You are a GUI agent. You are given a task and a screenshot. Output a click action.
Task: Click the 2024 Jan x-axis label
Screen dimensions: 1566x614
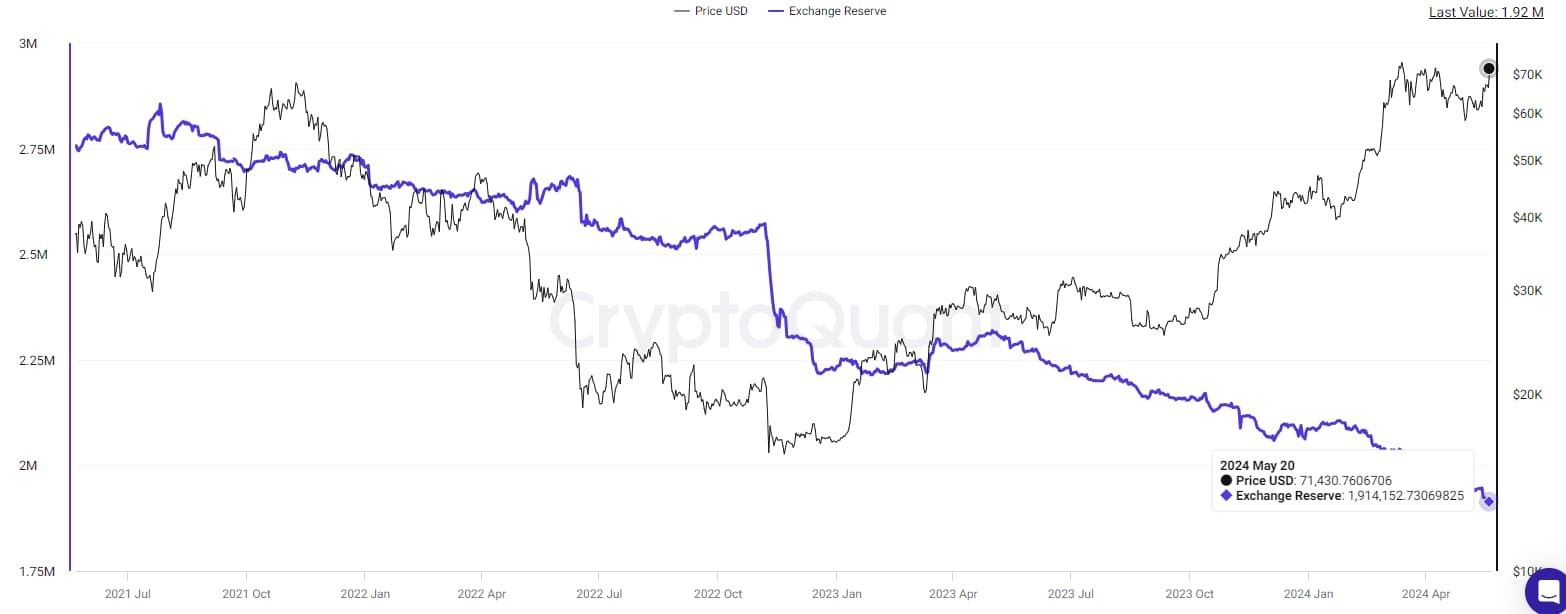(1309, 594)
